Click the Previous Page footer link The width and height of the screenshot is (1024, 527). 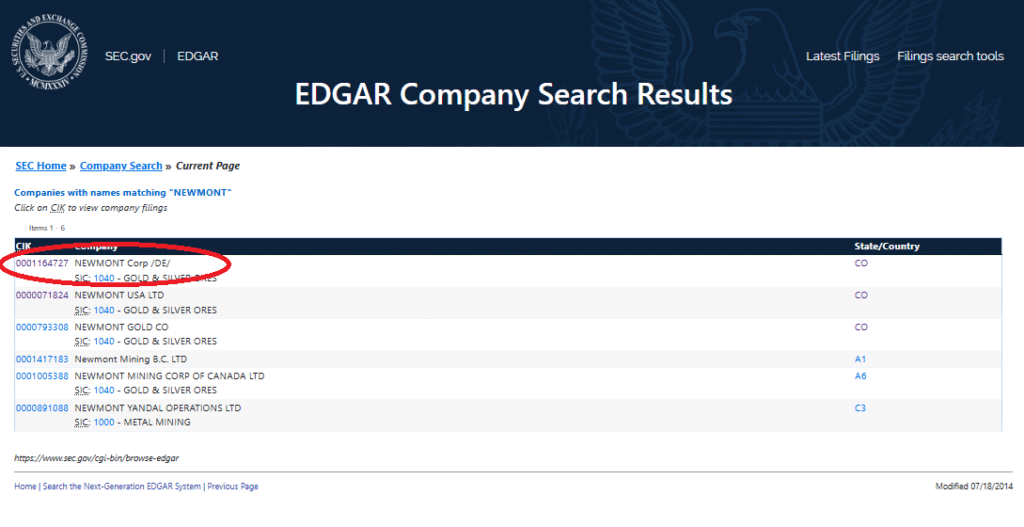tap(232, 487)
